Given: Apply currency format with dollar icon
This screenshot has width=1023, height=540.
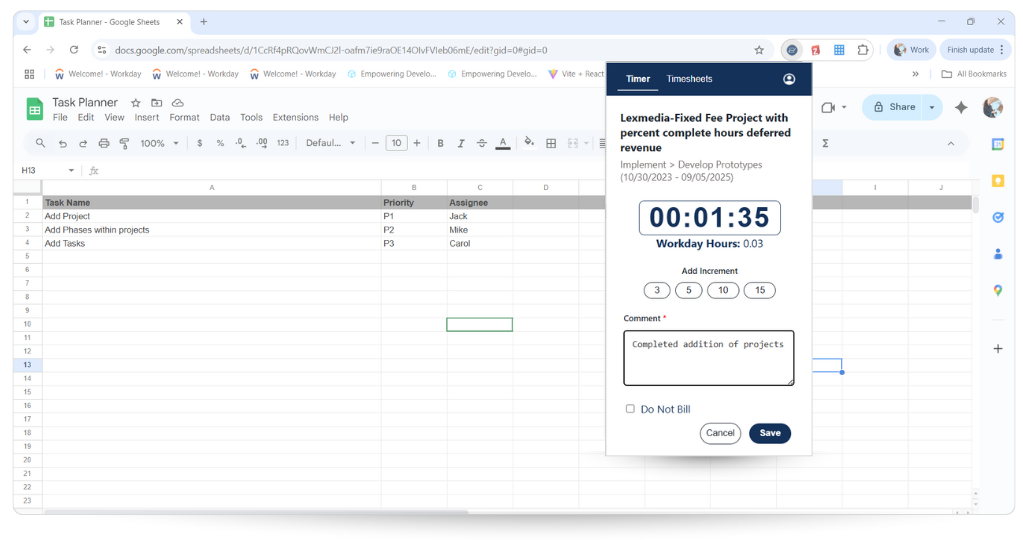Looking at the screenshot, I should coord(200,143).
